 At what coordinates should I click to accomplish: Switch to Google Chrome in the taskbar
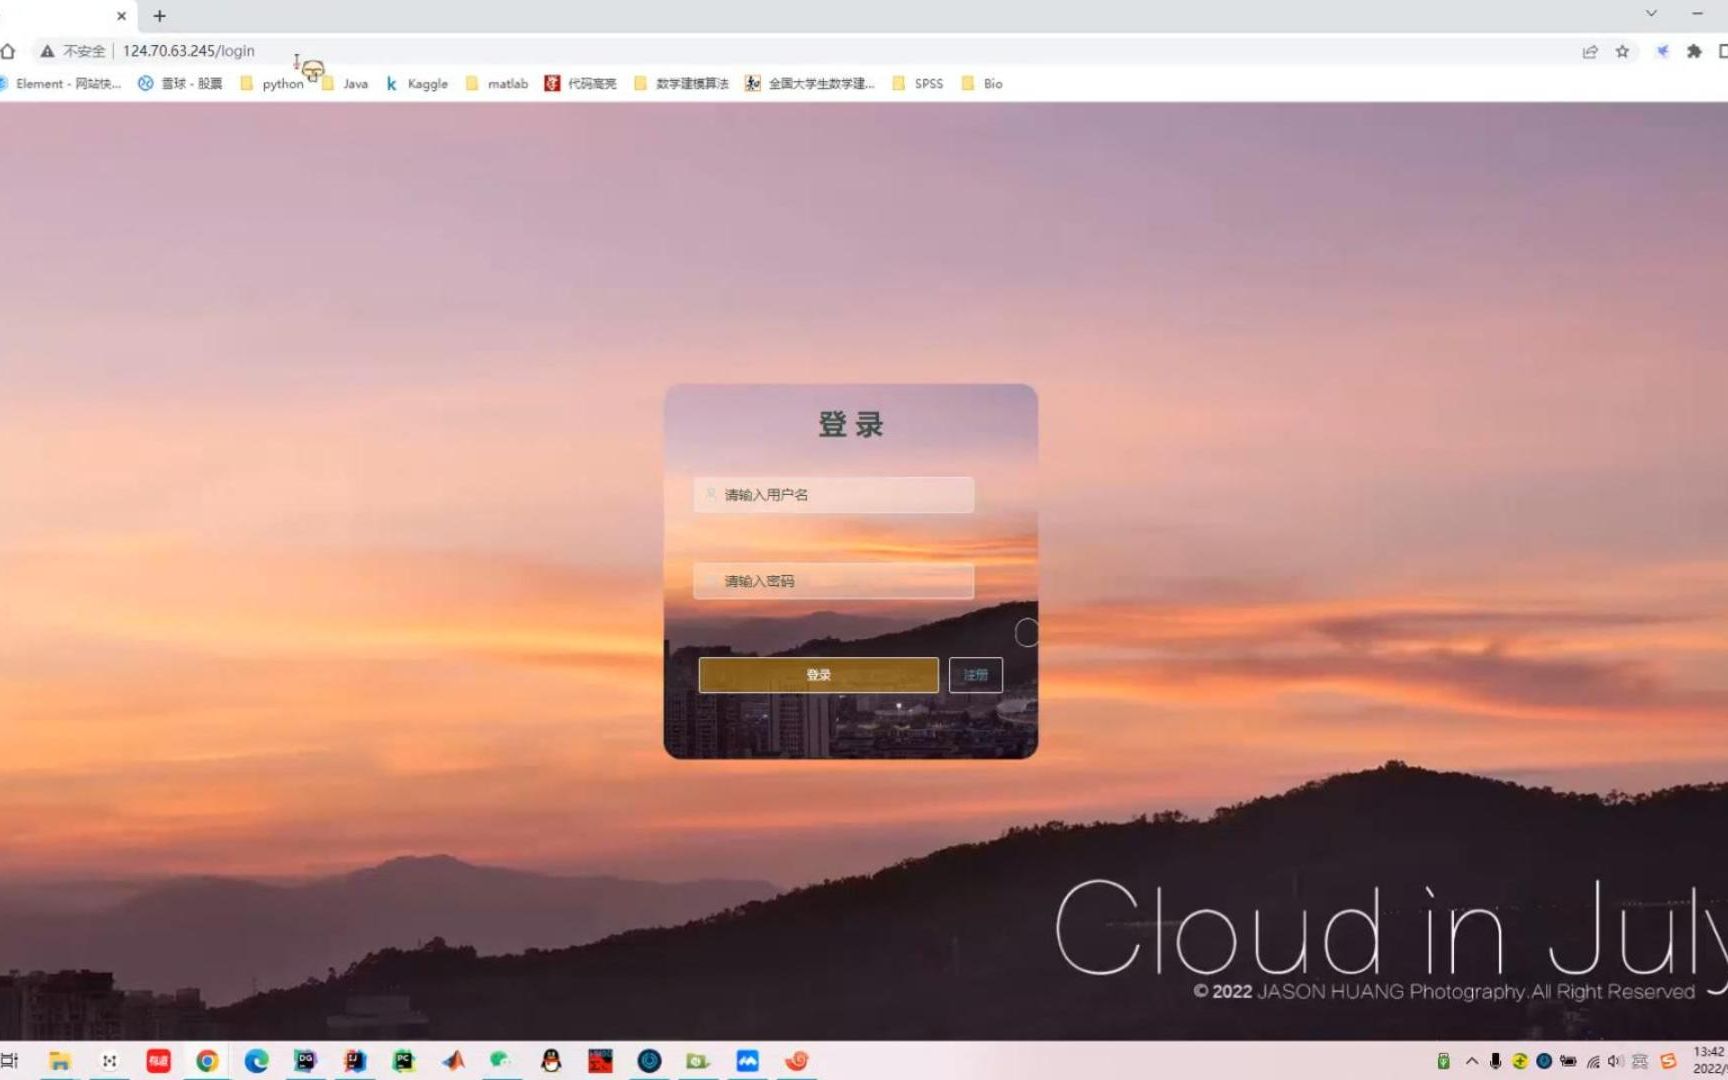coord(207,1061)
